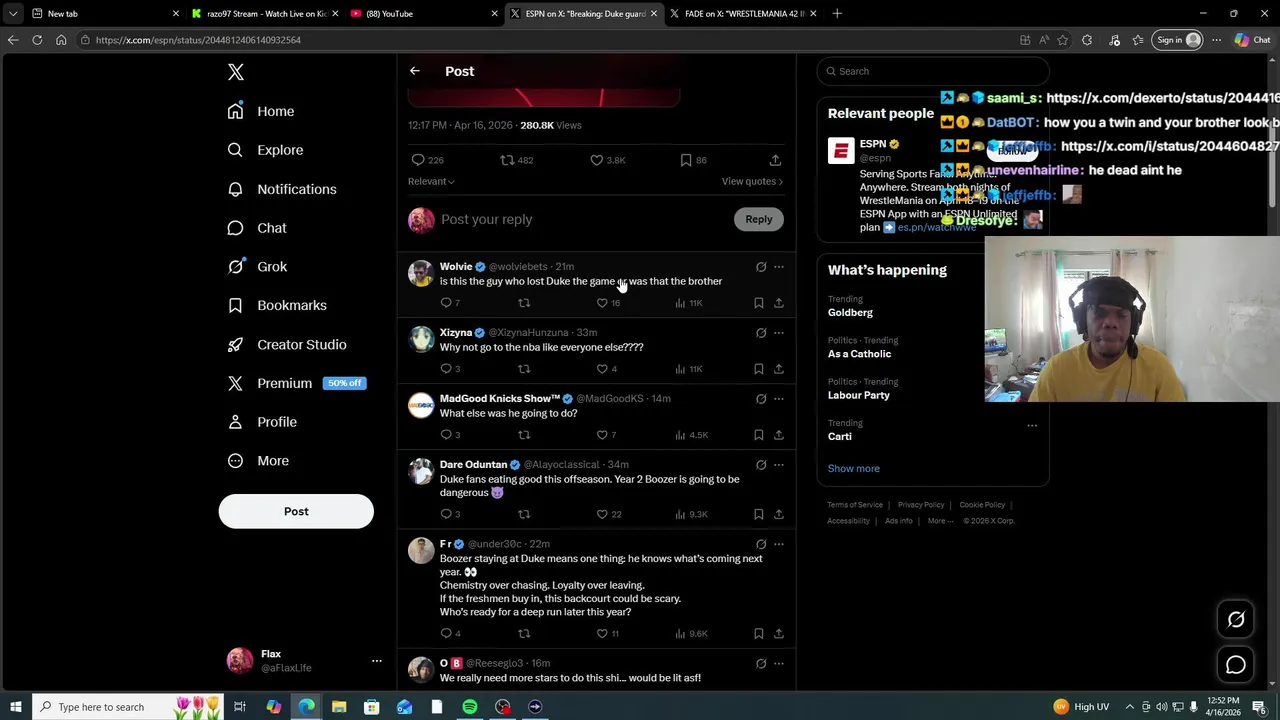Open the floating Grok button
This screenshot has height=720, width=1280.
pos(1236,620)
